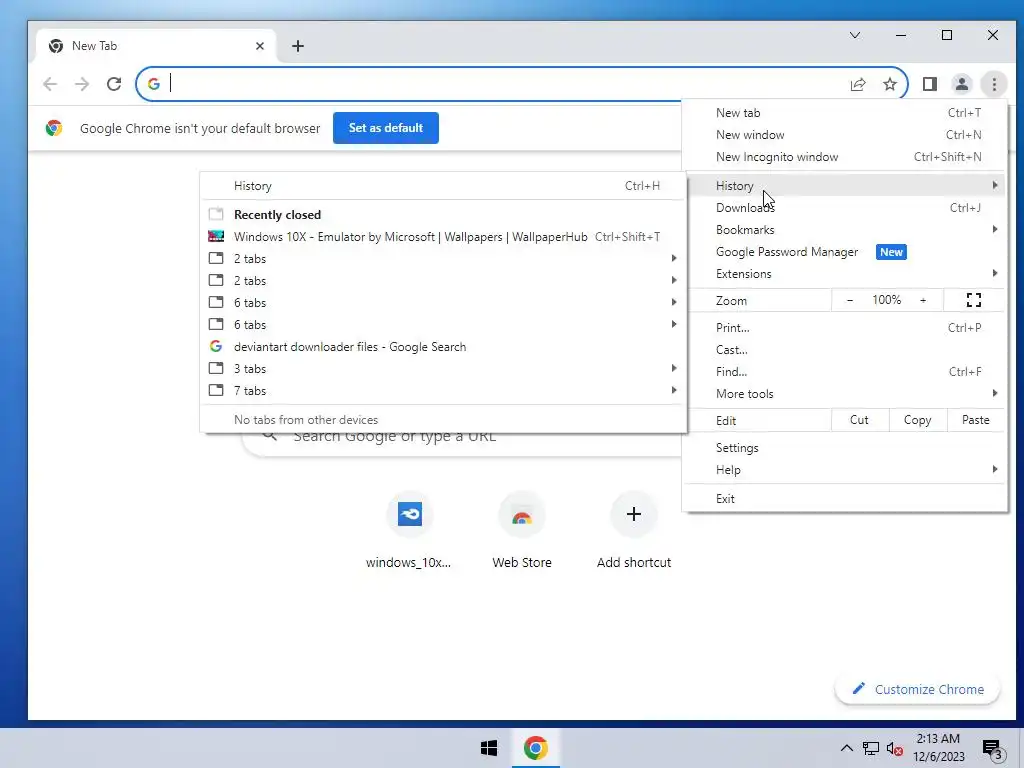The image size is (1024, 768).
Task: Click the three-dot Chrome menu icon
Action: pos(994,84)
